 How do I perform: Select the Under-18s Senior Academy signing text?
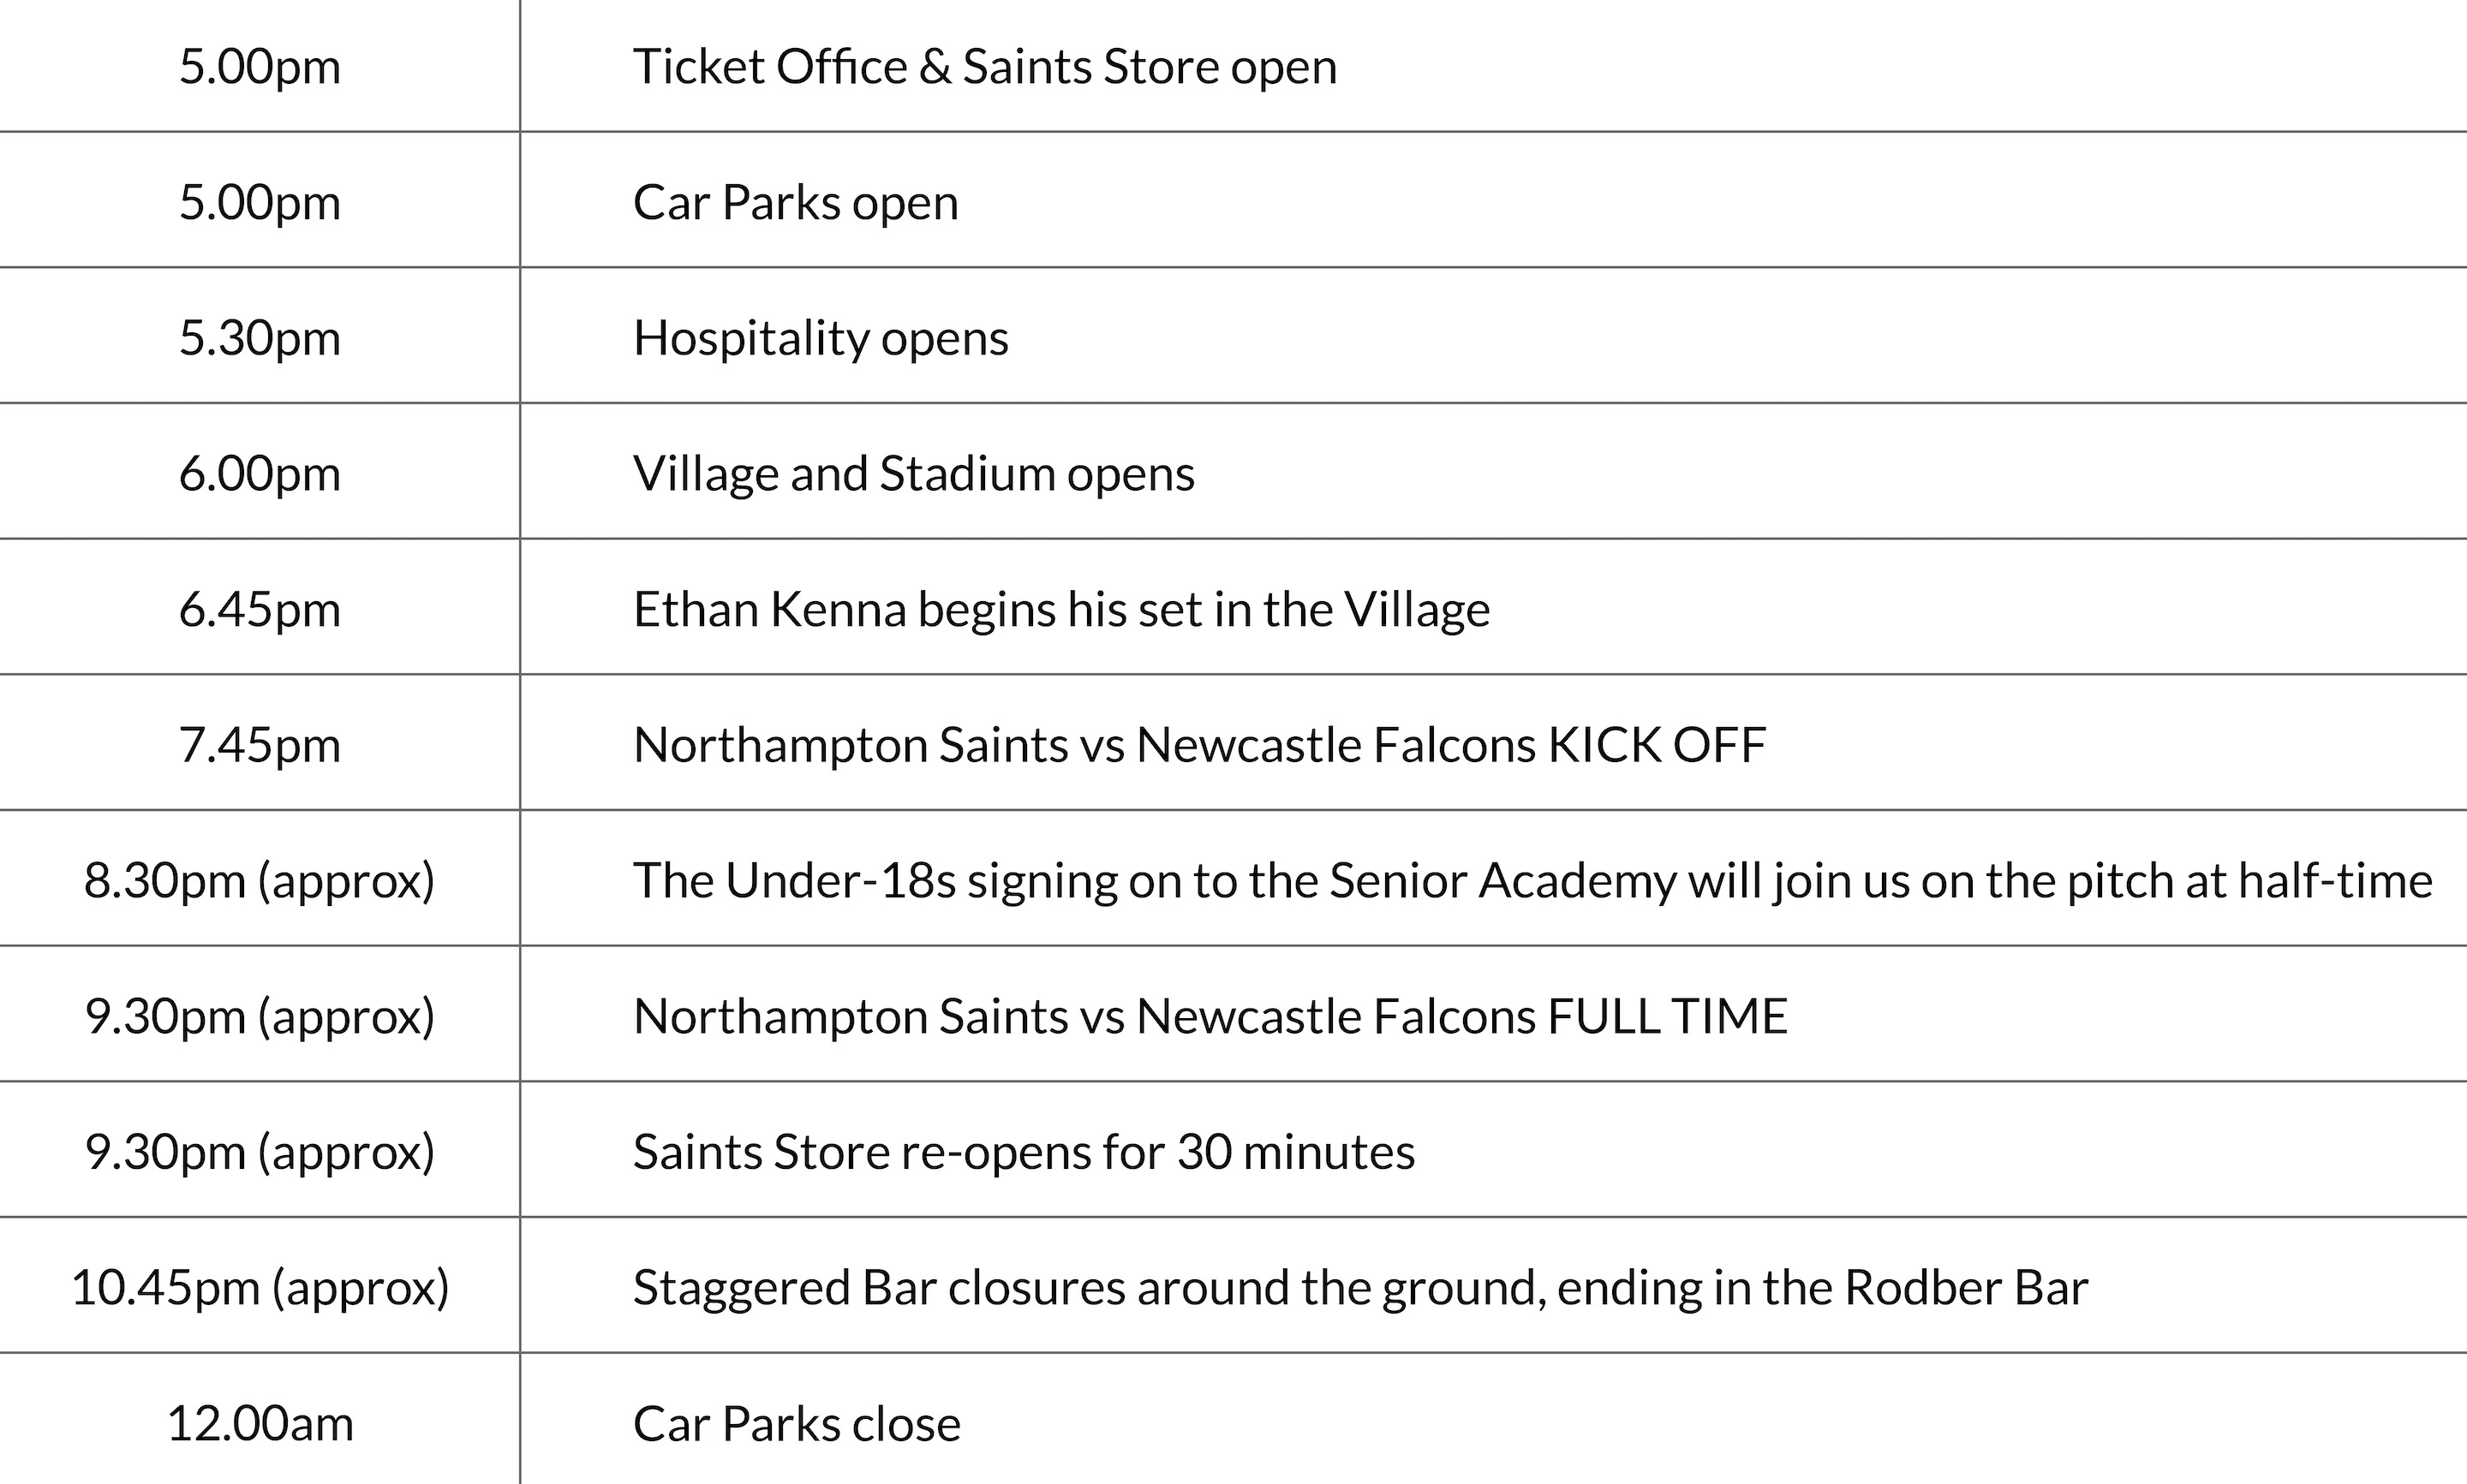pos(1532,881)
